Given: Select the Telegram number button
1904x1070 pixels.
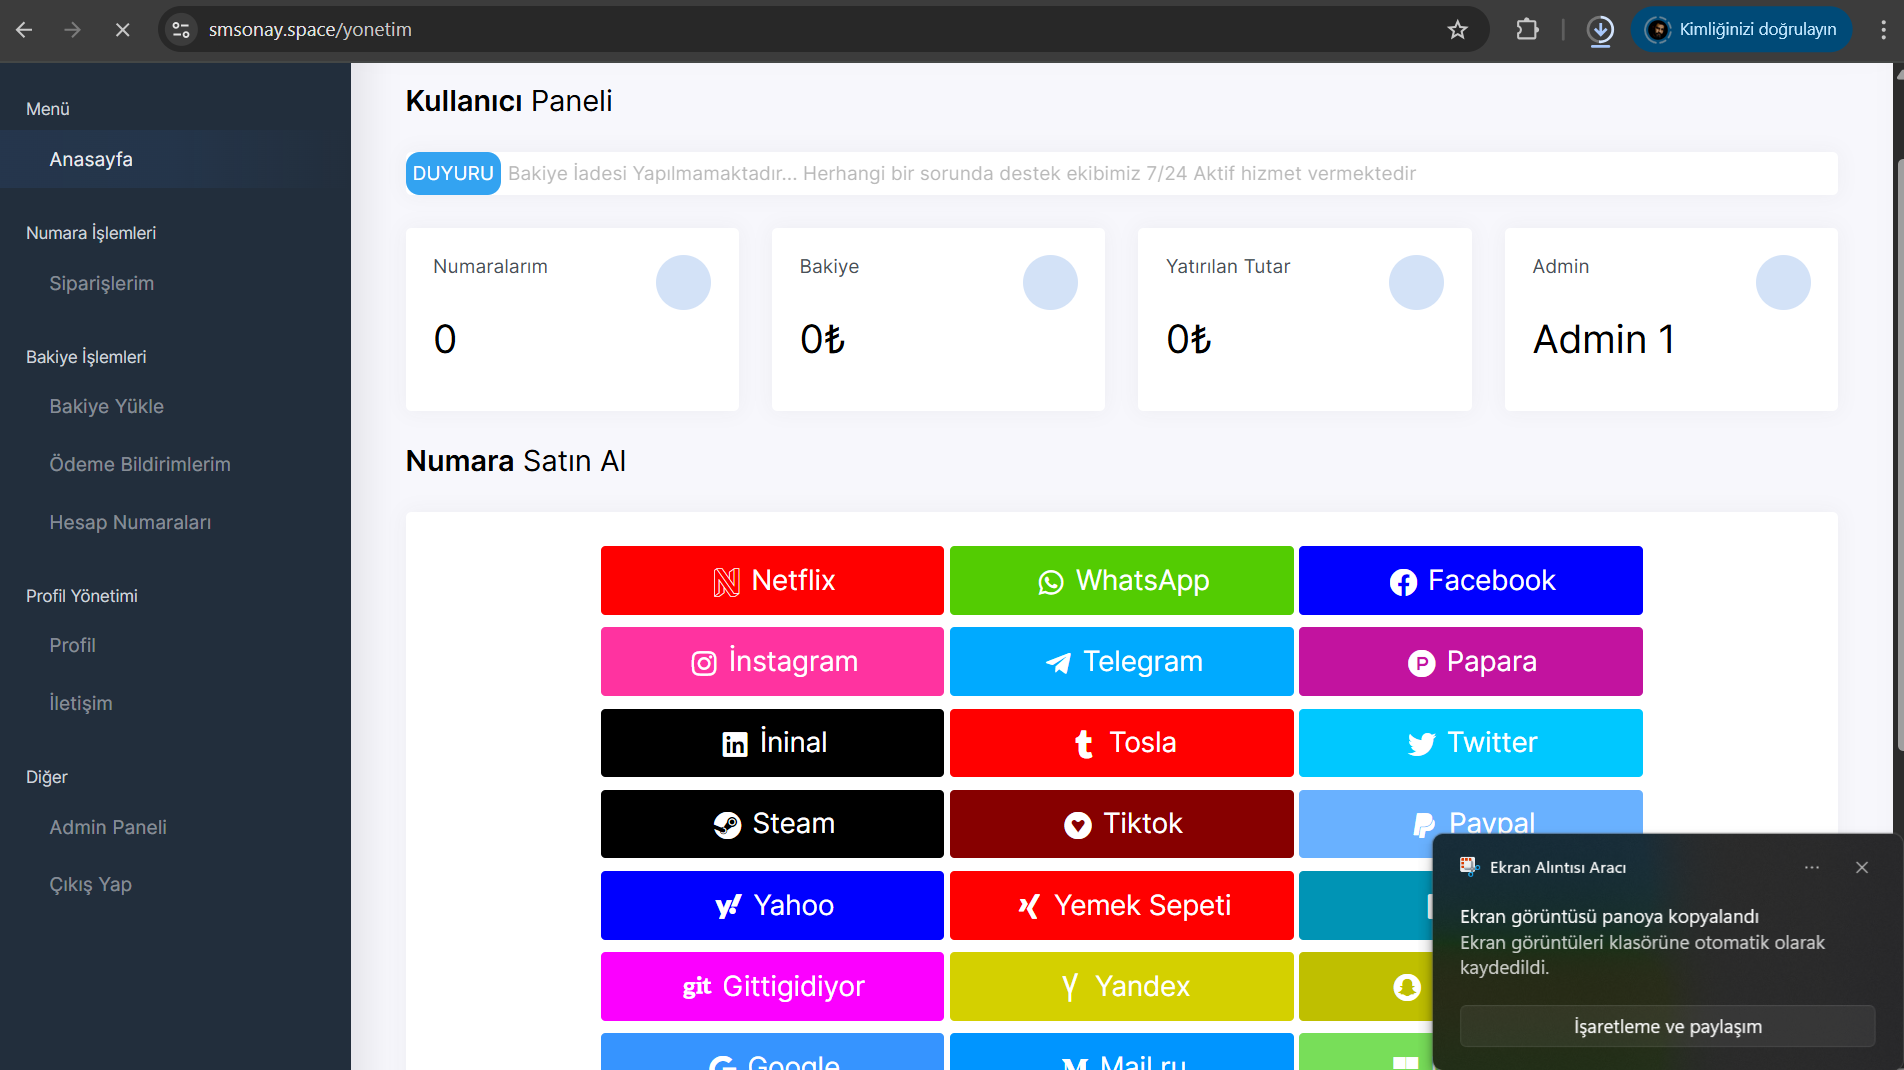Looking at the screenshot, I should tap(1121, 662).
